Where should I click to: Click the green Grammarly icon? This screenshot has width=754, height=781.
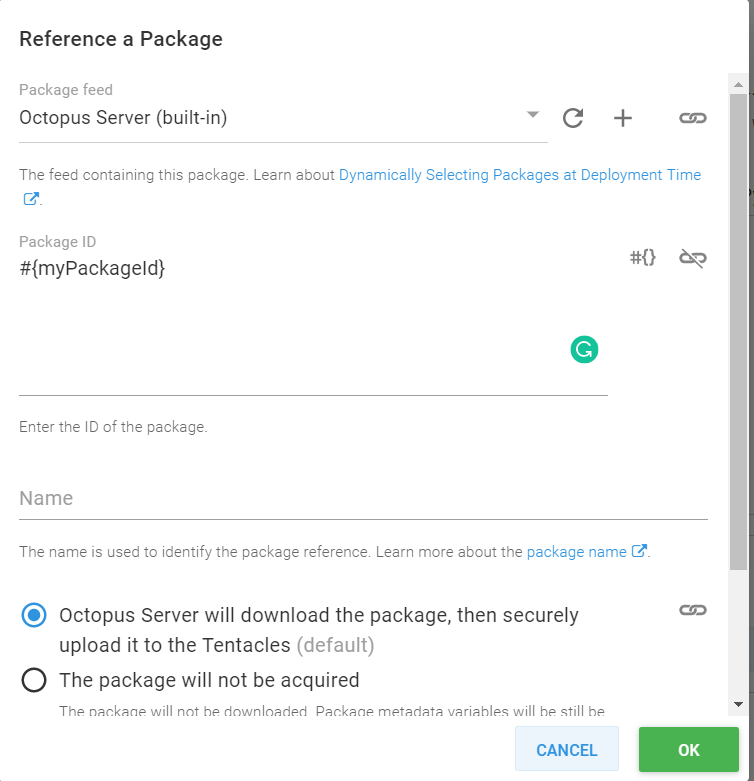coord(584,349)
